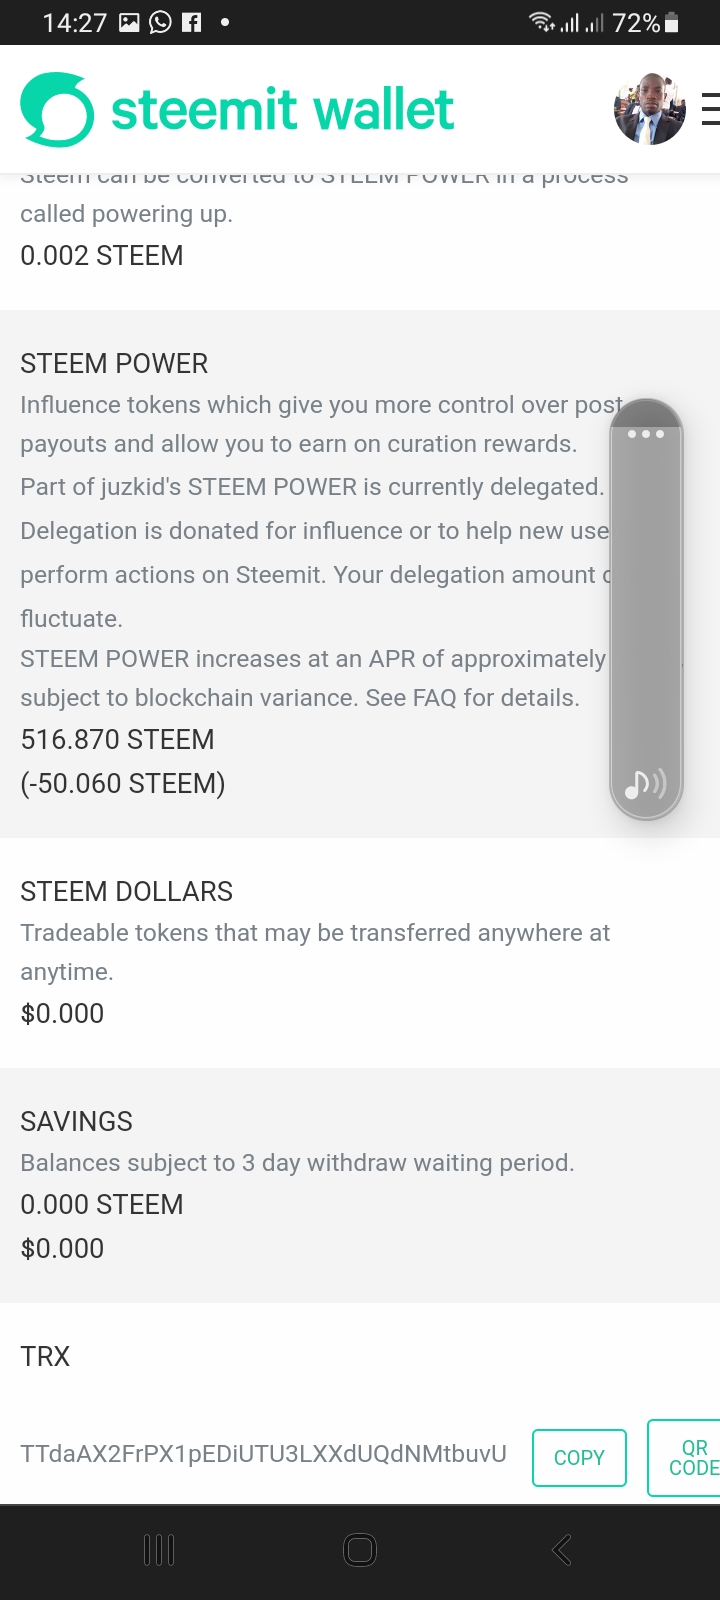Image resolution: width=720 pixels, height=1600 pixels.
Task: Open the hamburger menu at top right
Action: click(x=711, y=109)
